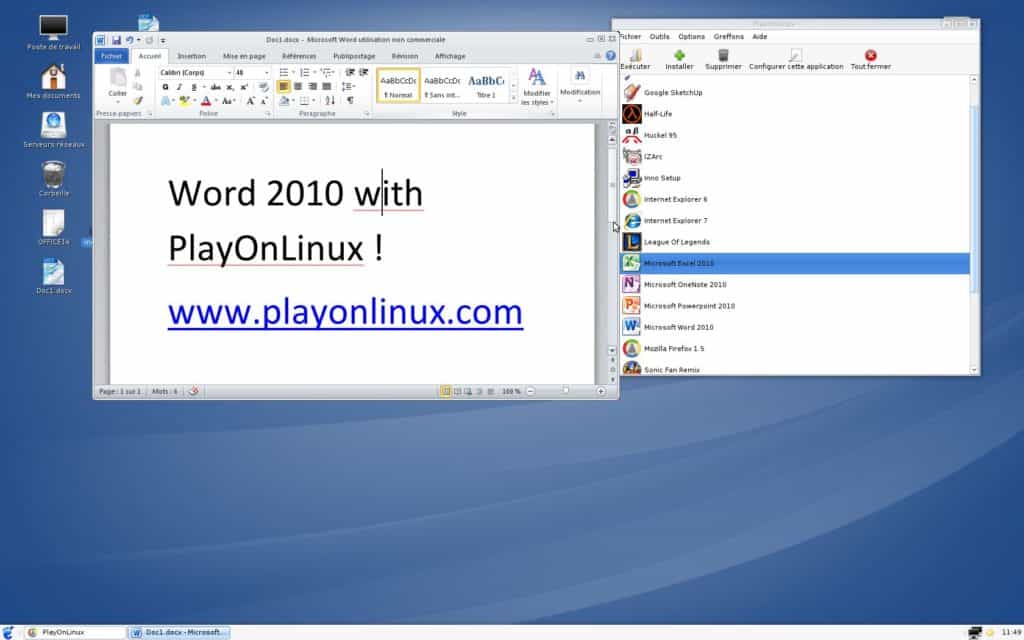Viewport: 1024px width, 640px height.
Task: Click the Tout fermer icon
Action: click(x=871, y=55)
